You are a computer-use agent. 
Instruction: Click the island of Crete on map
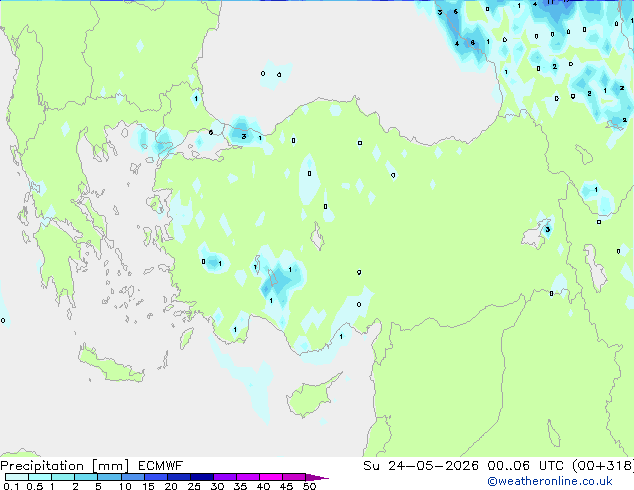pyautogui.click(x=110, y=366)
